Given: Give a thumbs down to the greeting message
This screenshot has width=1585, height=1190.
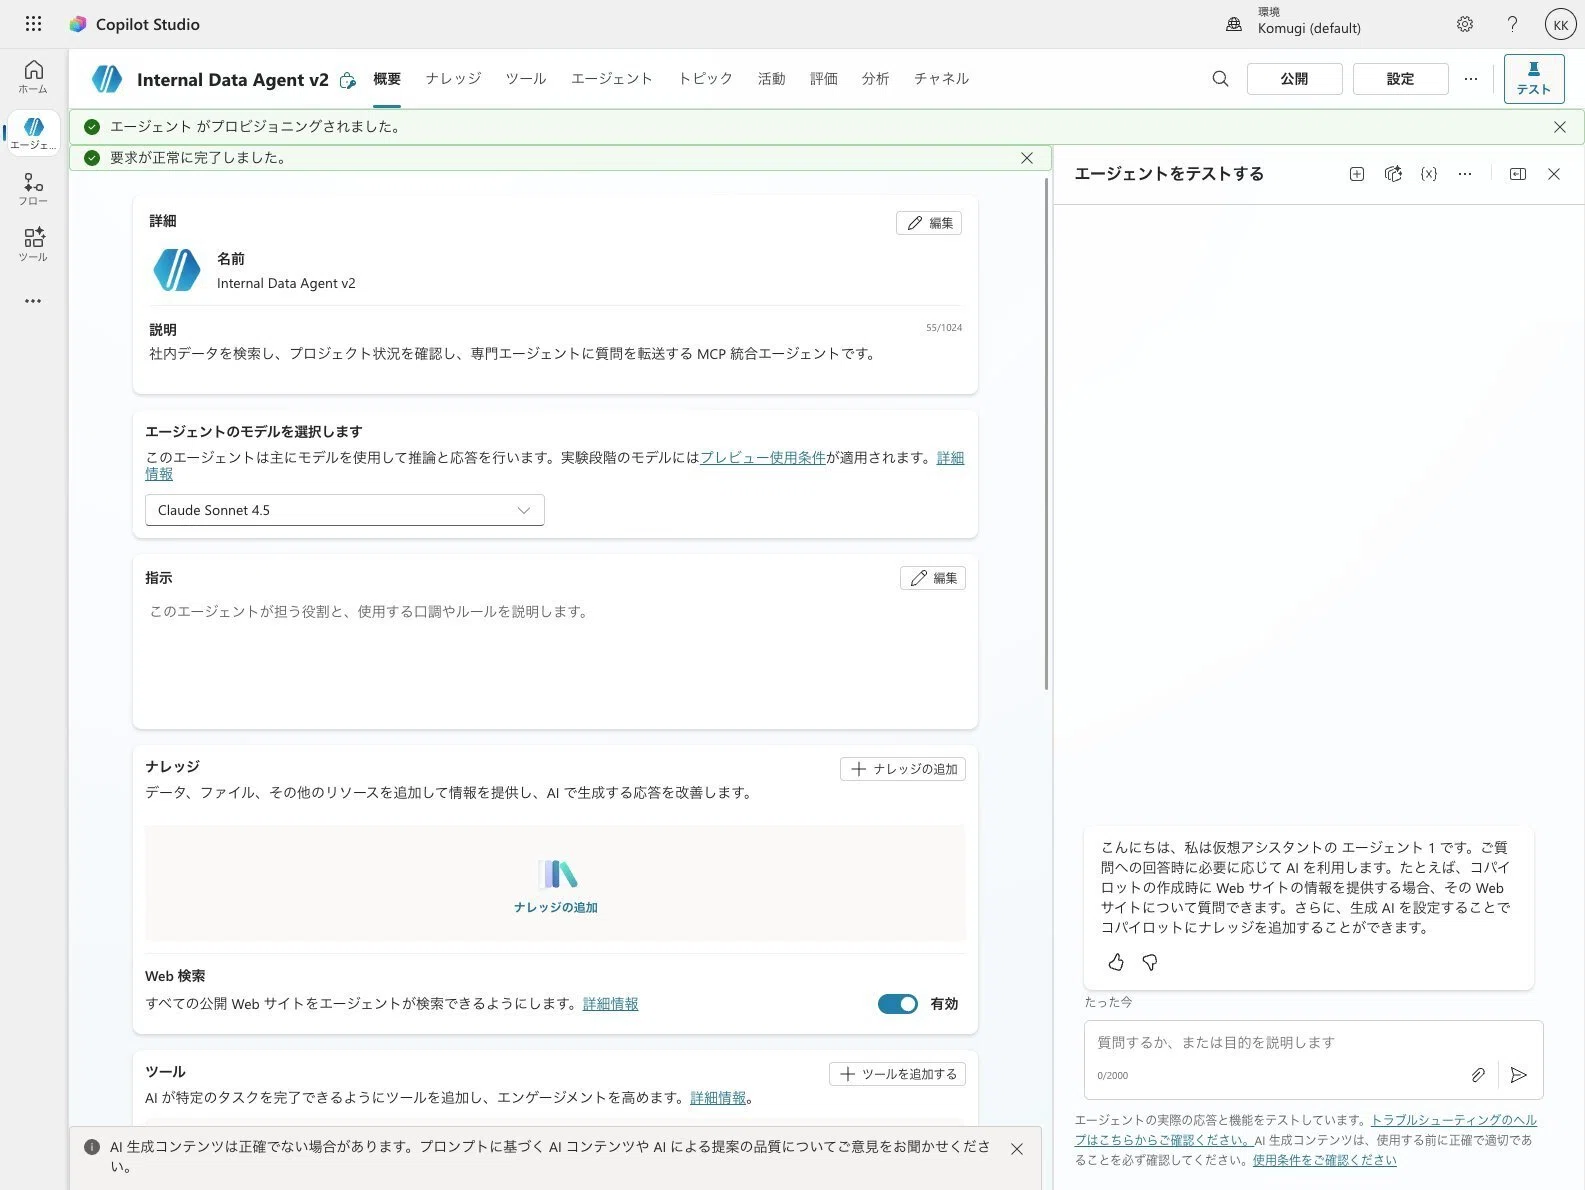Looking at the screenshot, I should 1150,962.
